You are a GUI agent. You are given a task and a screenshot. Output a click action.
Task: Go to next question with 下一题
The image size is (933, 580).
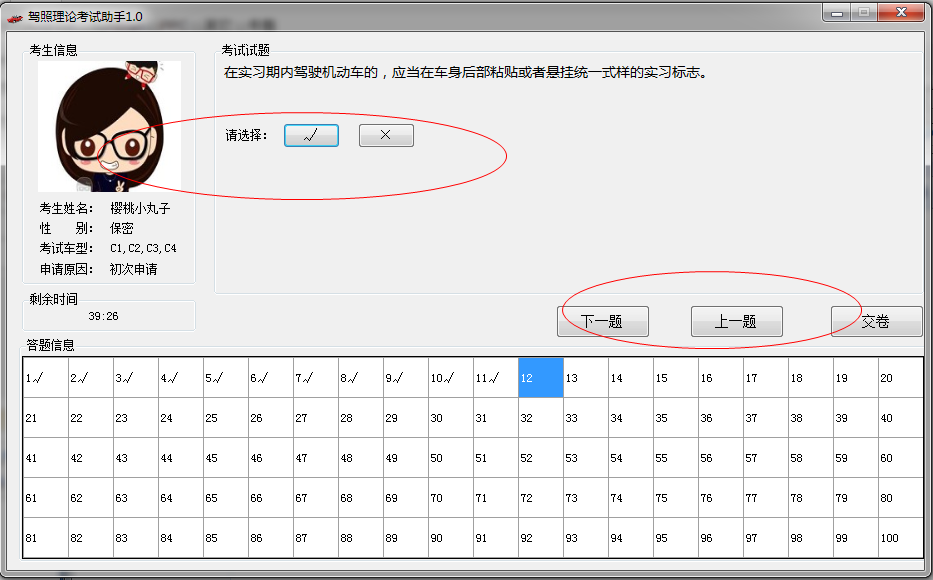[x=603, y=322]
